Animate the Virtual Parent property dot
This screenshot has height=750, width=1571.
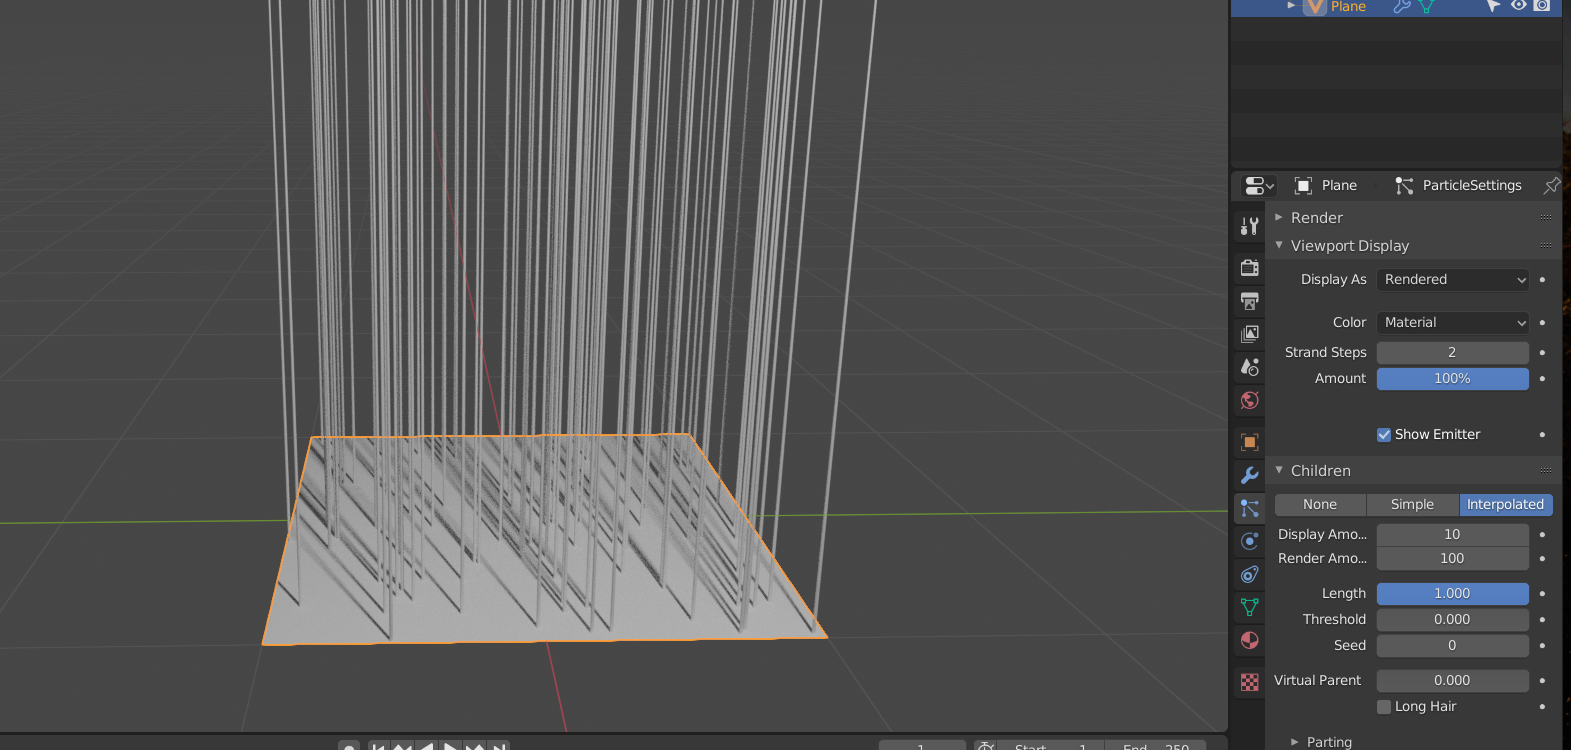1542,681
